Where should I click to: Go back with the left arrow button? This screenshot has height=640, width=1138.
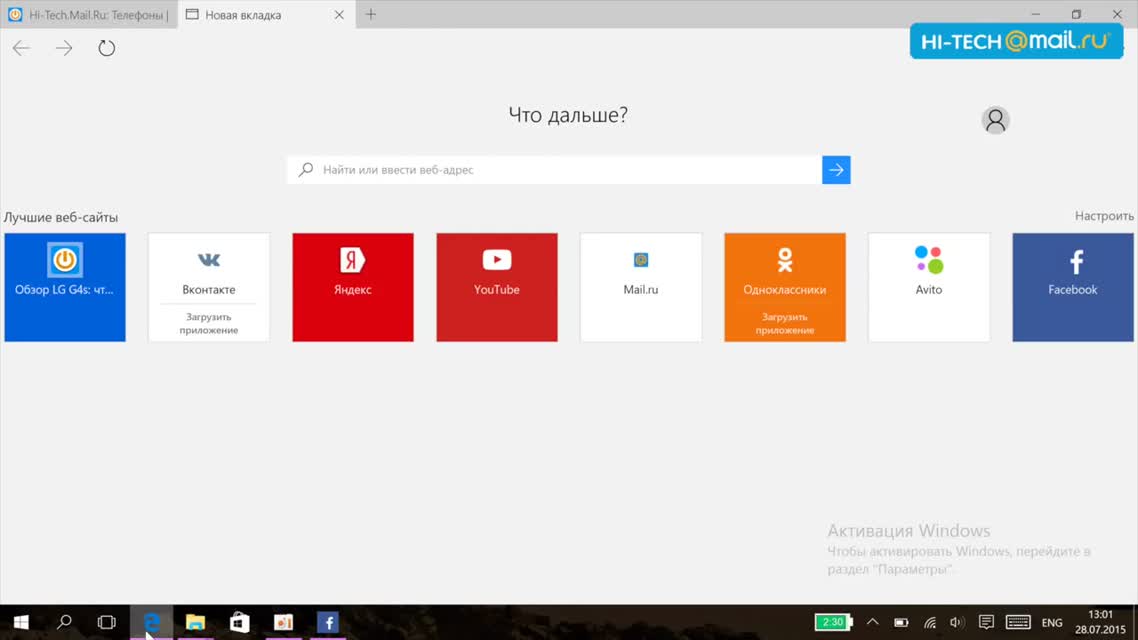tap(21, 49)
